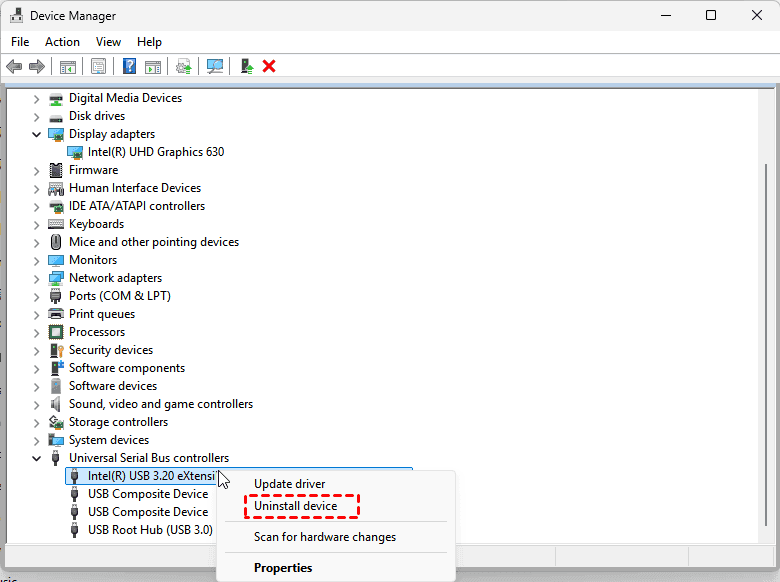Click the Forward arrow toolbar icon
The width and height of the screenshot is (780, 582).
click(37, 66)
